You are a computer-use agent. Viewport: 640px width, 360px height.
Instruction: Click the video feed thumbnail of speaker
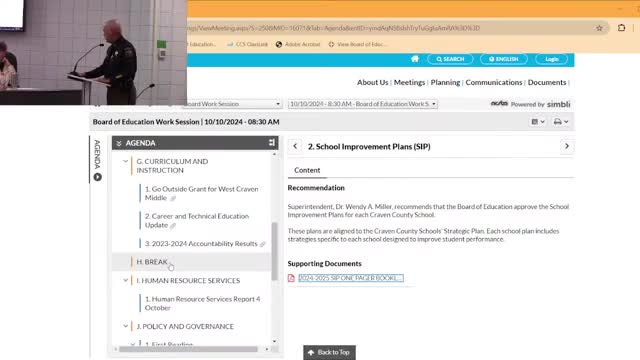click(x=93, y=52)
